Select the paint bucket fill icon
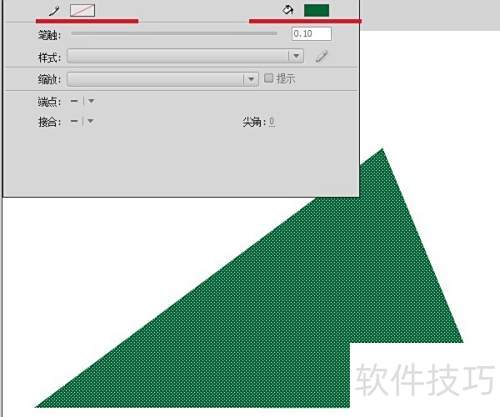The width and height of the screenshot is (500, 417). [288, 10]
